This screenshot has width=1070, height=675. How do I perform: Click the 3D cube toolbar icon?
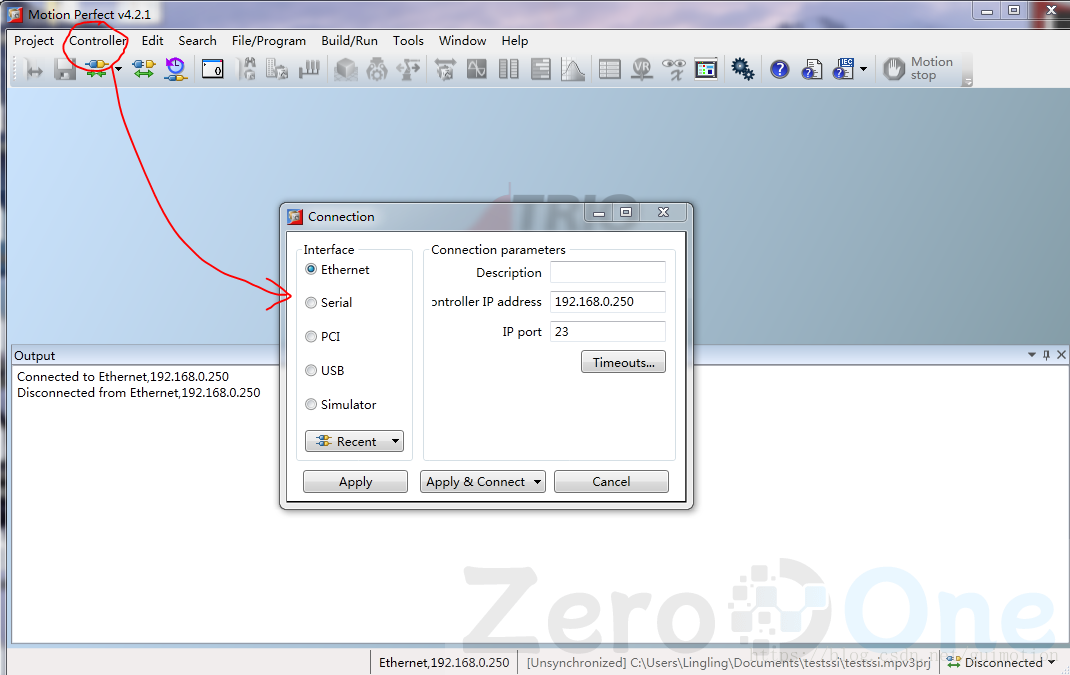click(346, 69)
